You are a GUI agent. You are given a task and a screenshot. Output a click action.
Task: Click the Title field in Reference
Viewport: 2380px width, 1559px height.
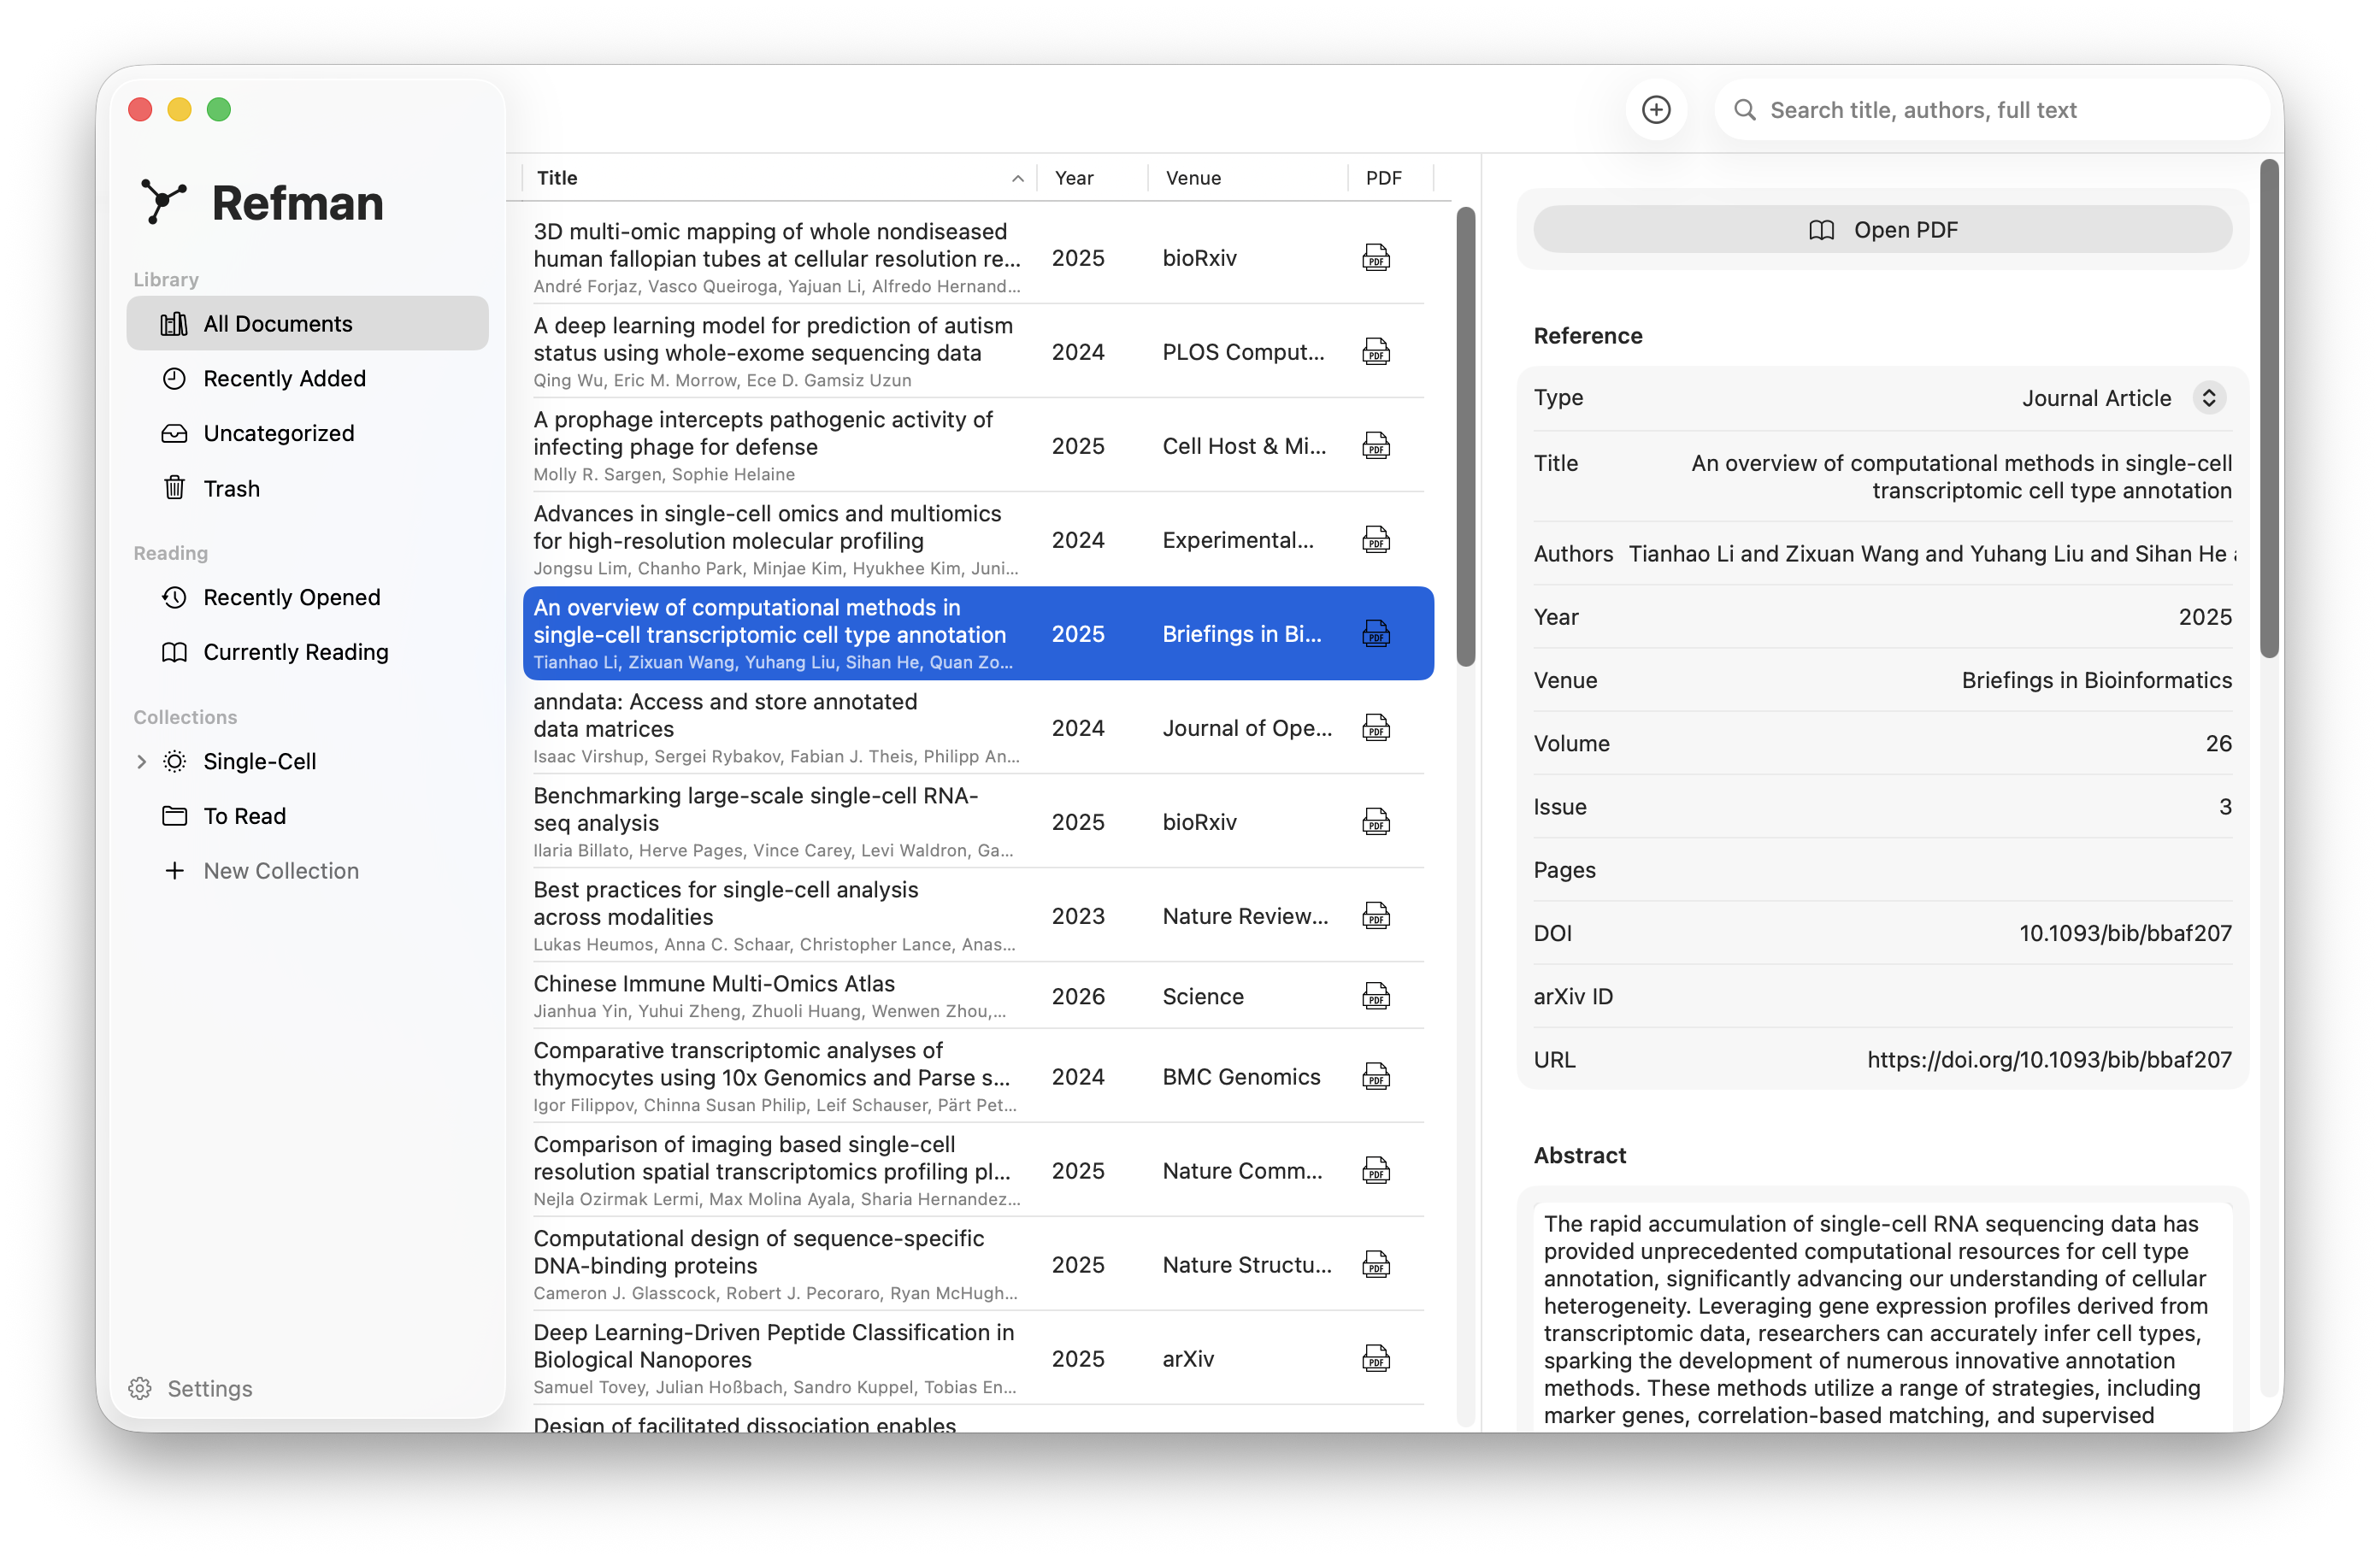[x=1882, y=477]
